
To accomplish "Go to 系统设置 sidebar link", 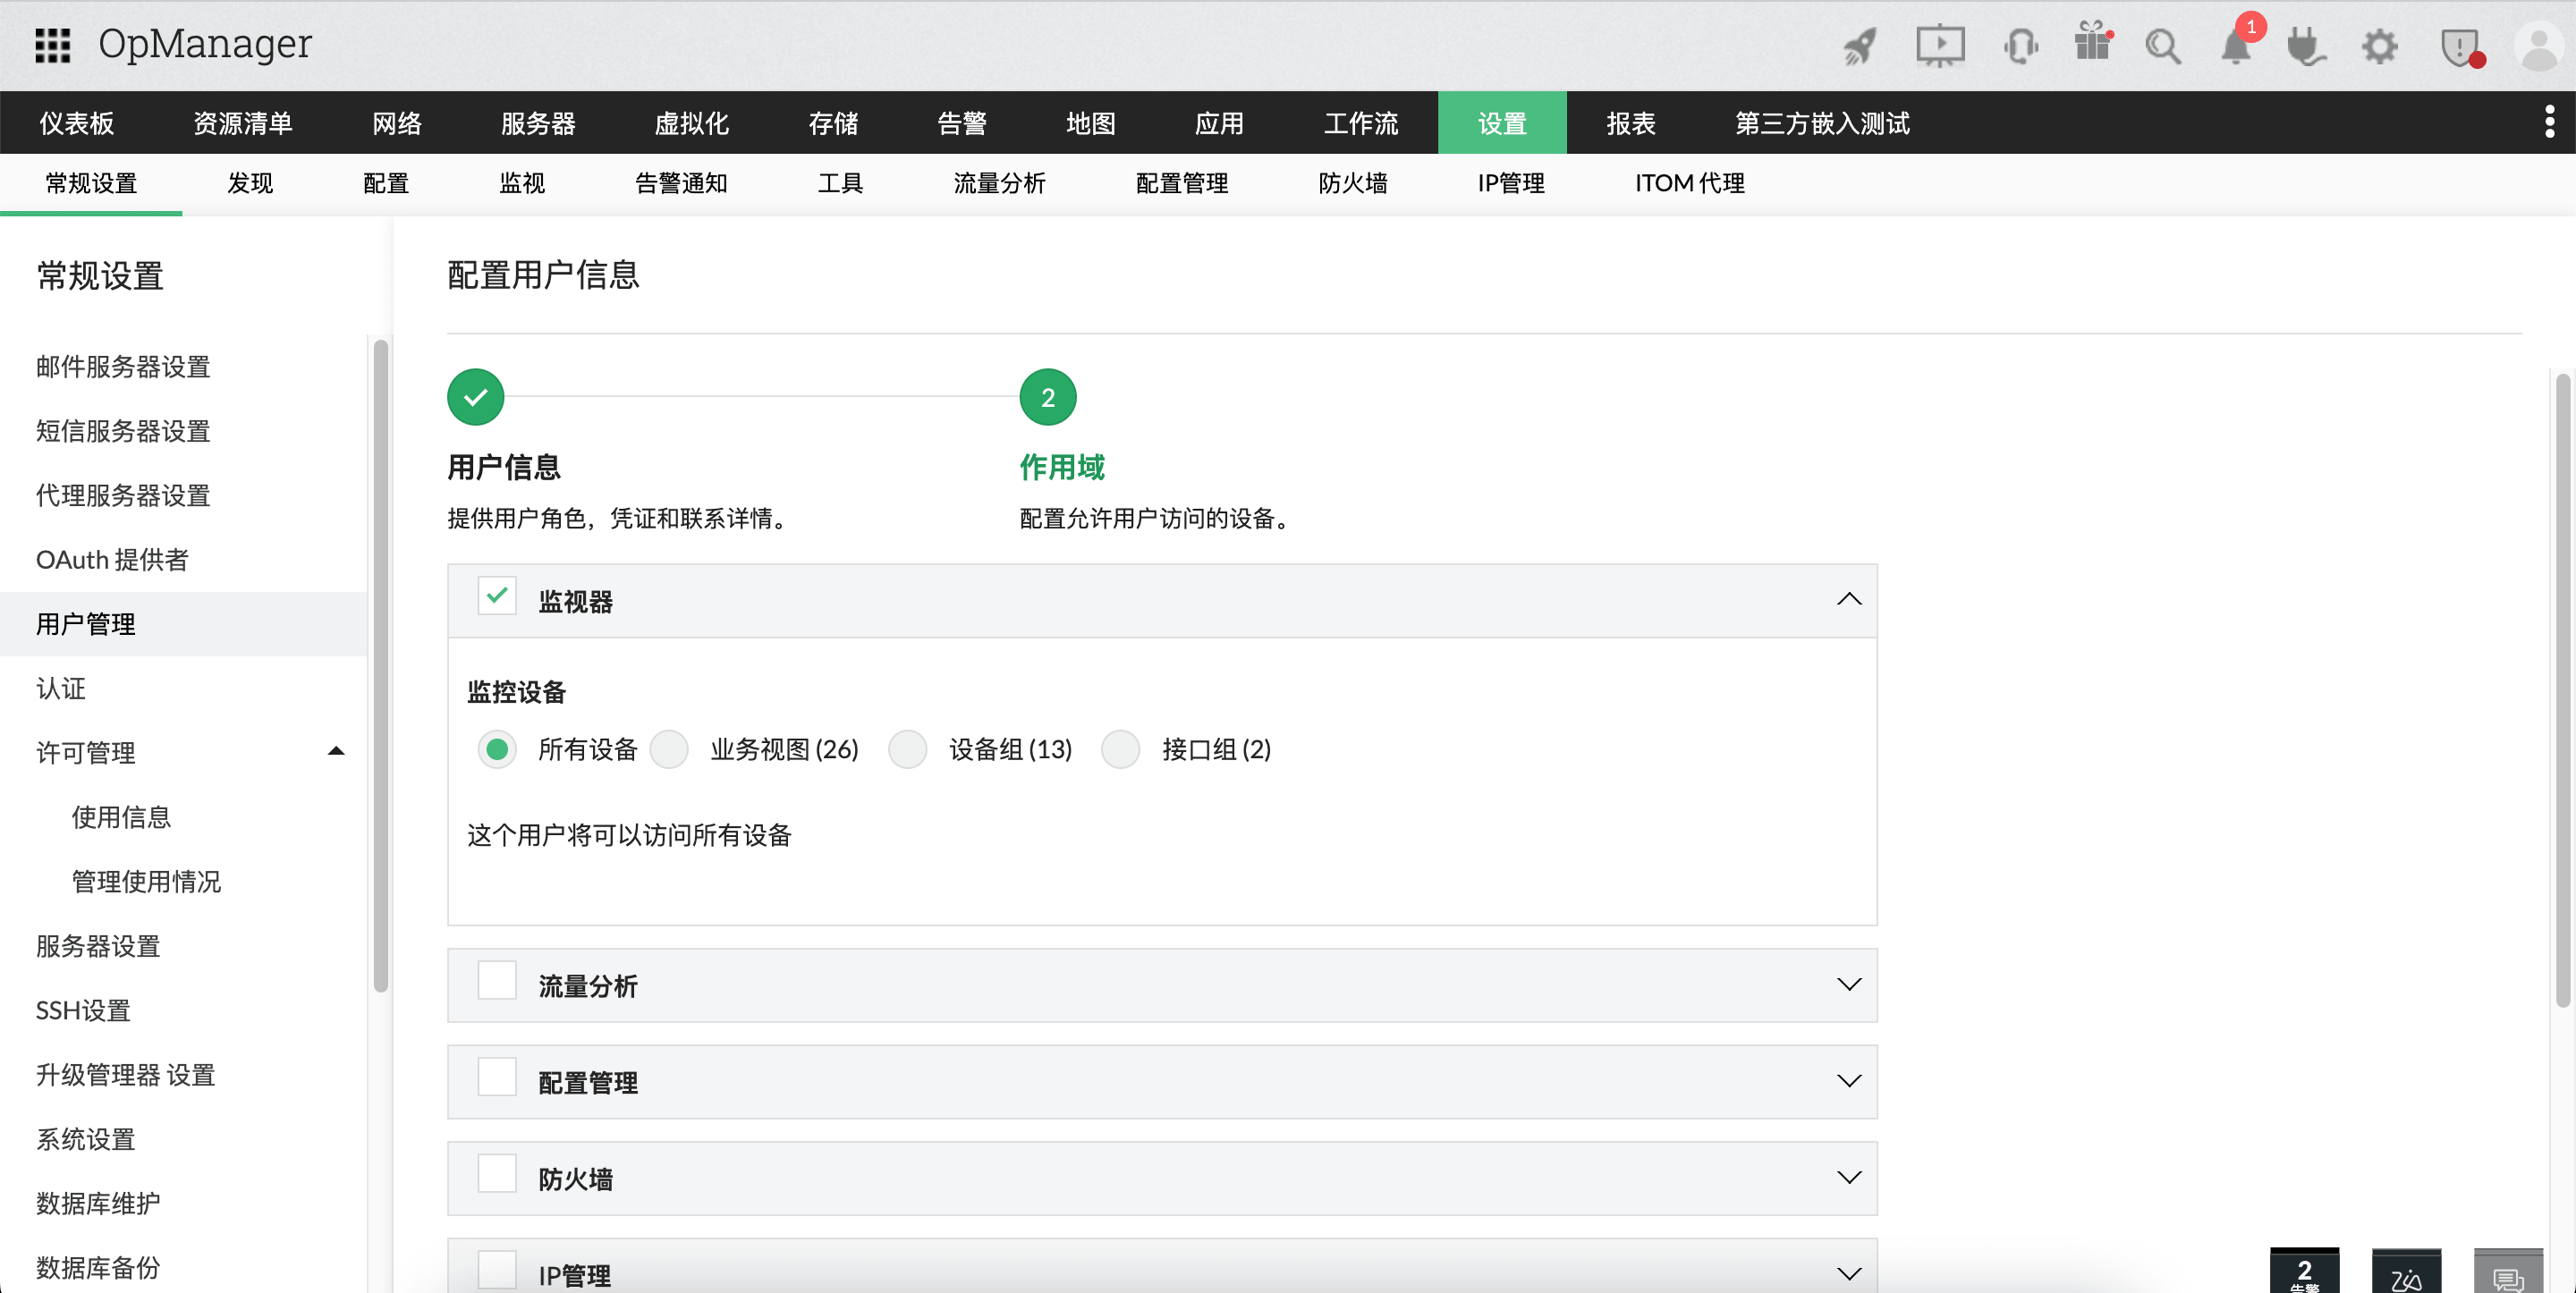I will tap(85, 1139).
